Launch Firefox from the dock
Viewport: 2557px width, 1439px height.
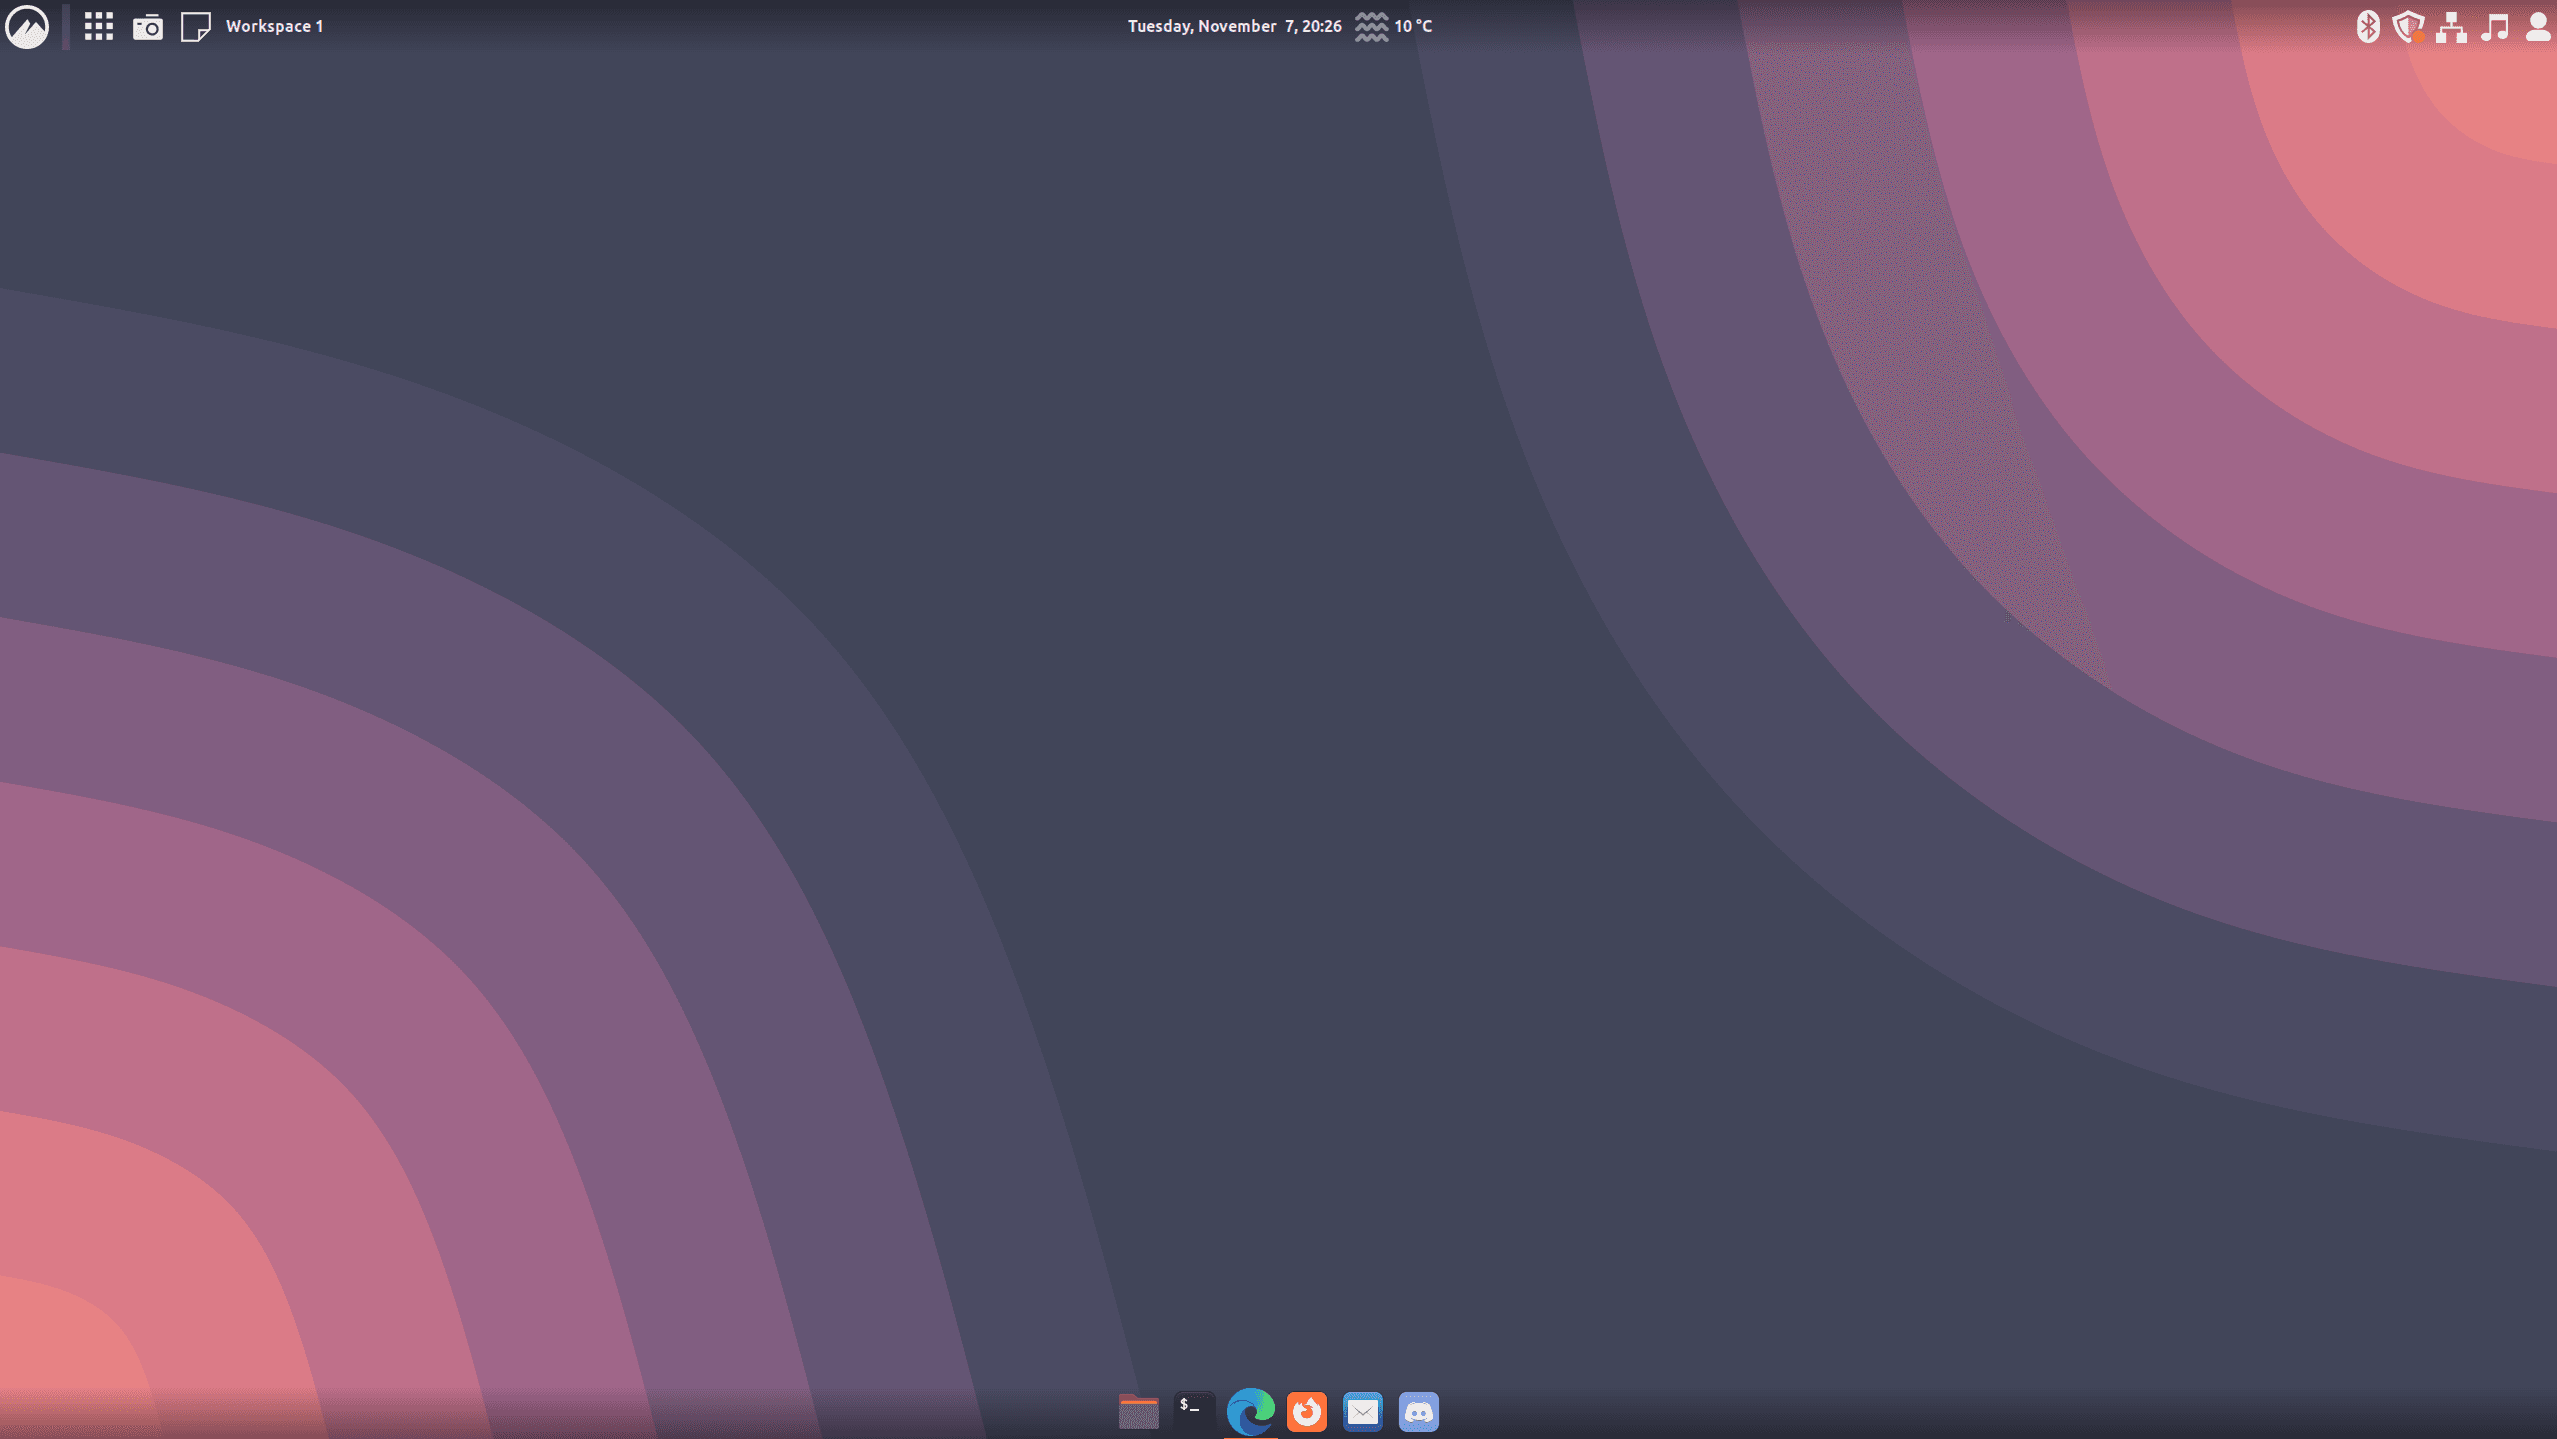pyautogui.click(x=1306, y=1411)
